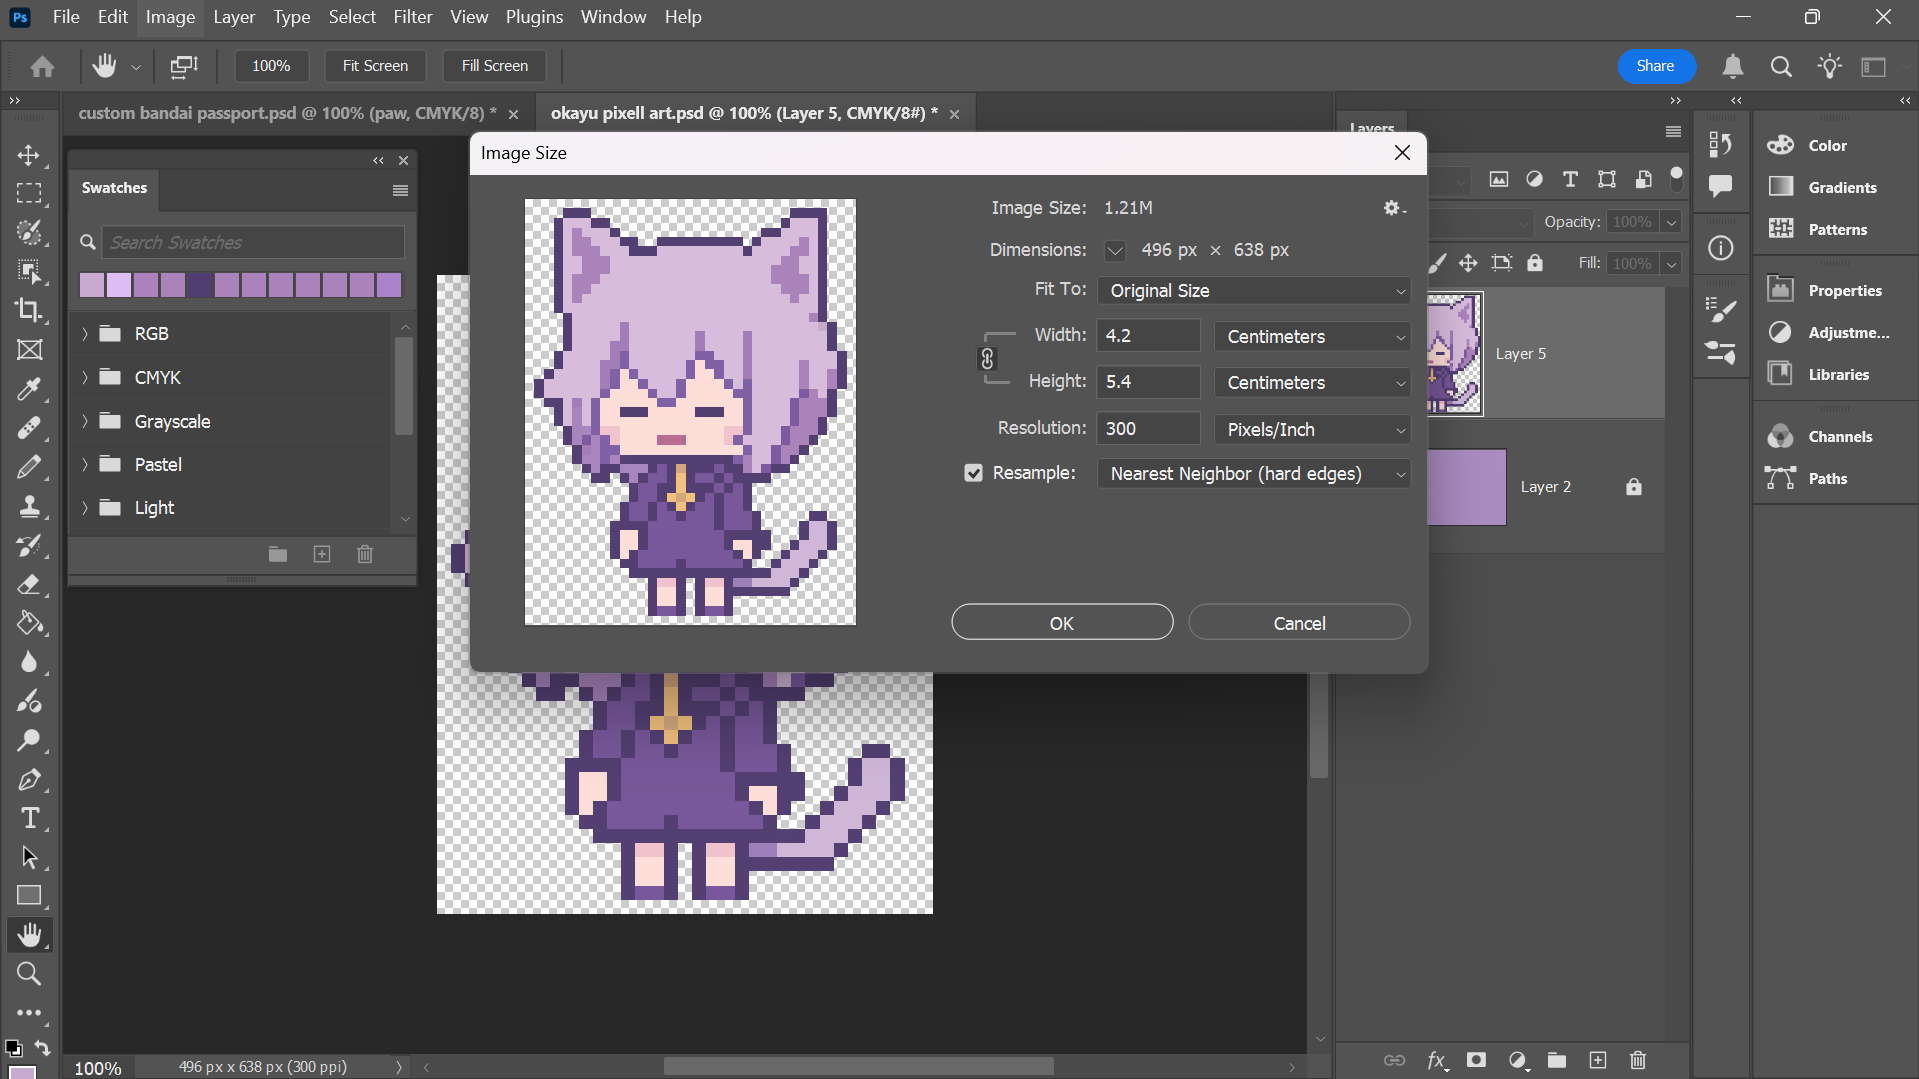Open the Fit To dropdown
The height and width of the screenshot is (1079, 1919).
pos(1254,291)
